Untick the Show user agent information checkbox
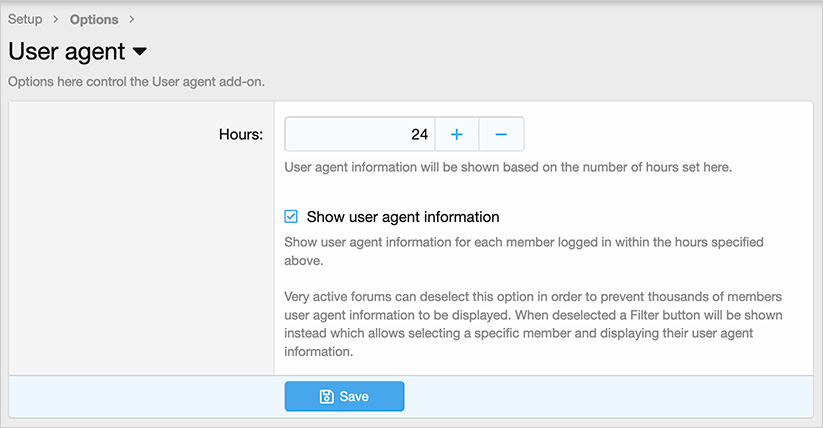This screenshot has height=428, width=823. point(291,216)
